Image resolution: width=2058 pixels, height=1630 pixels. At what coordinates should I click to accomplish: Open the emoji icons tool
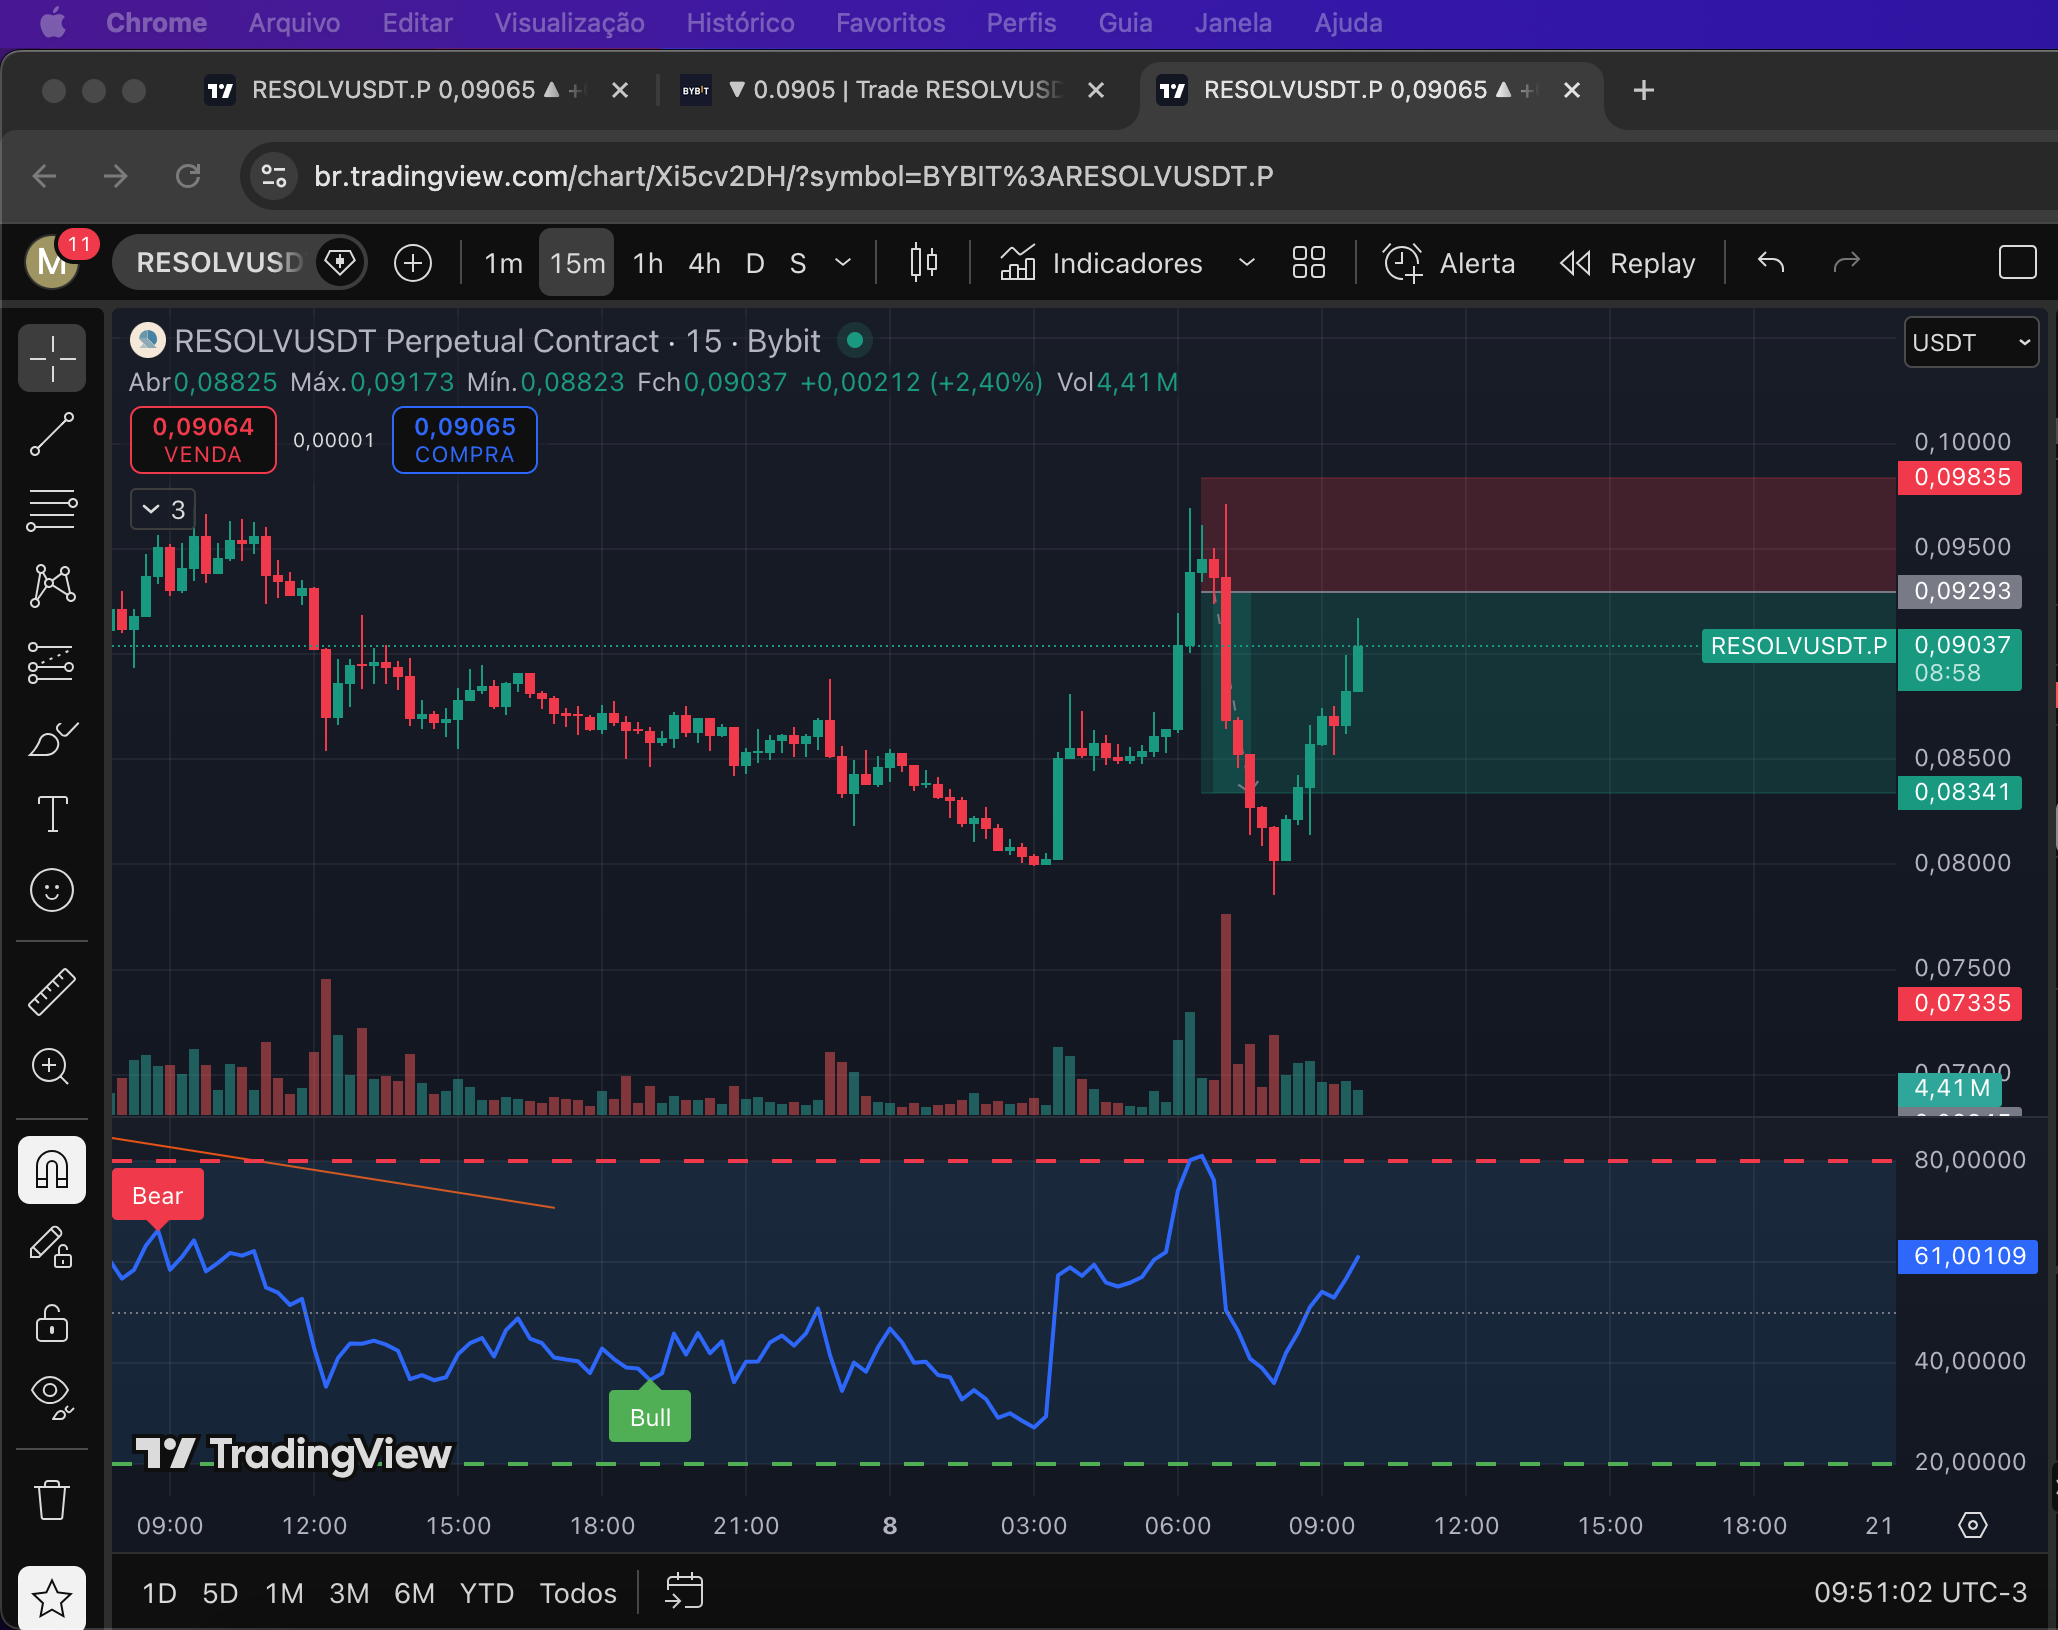pyautogui.click(x=52, y=890)
